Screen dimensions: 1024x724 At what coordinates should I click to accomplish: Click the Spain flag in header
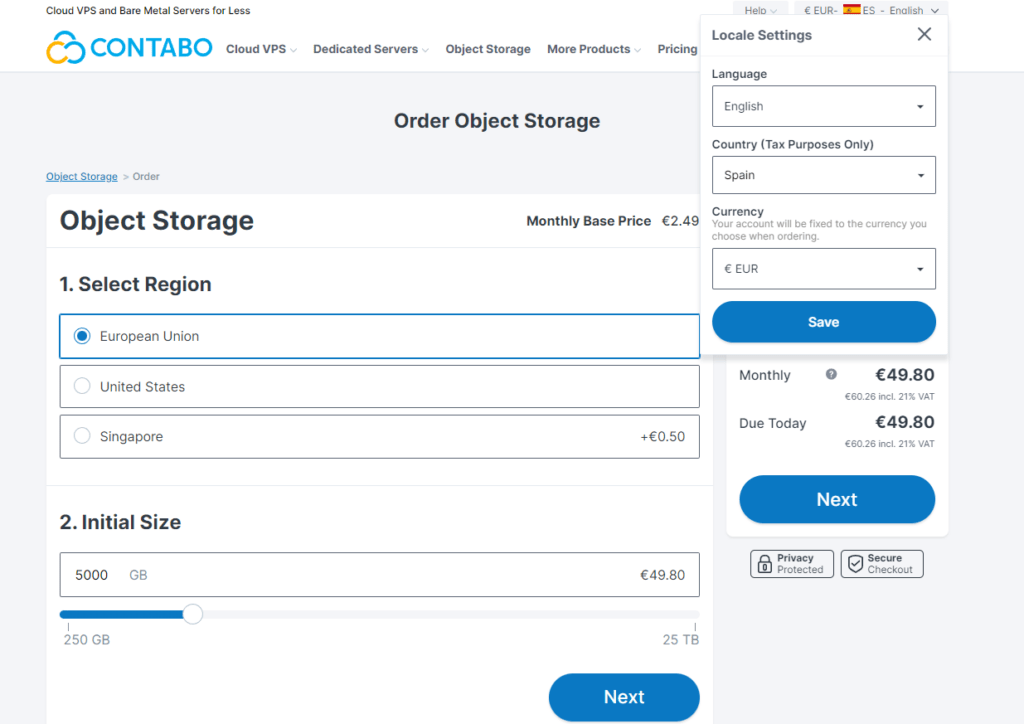852,9
